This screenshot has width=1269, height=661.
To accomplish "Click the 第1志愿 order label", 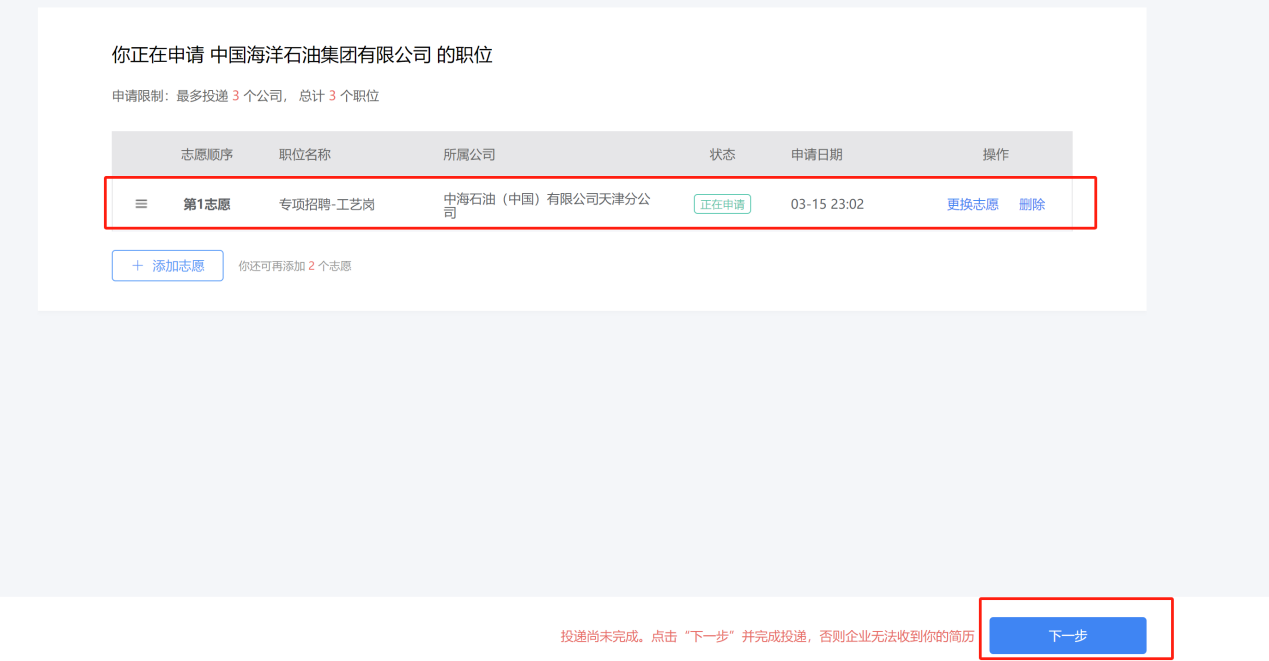I will (x=207, y=204).
